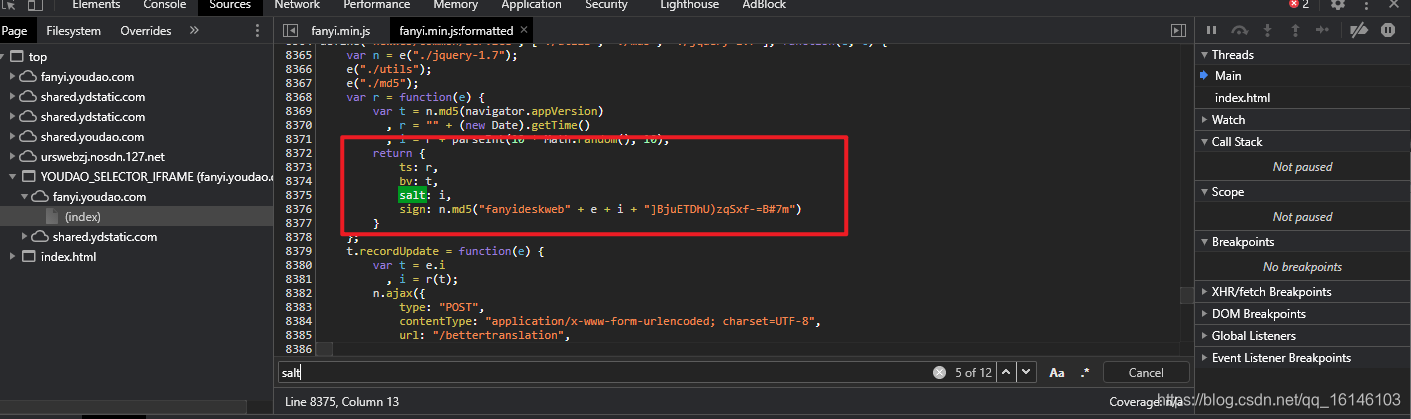
Task: Go to previous search match
Action: tap(1008, 372)
